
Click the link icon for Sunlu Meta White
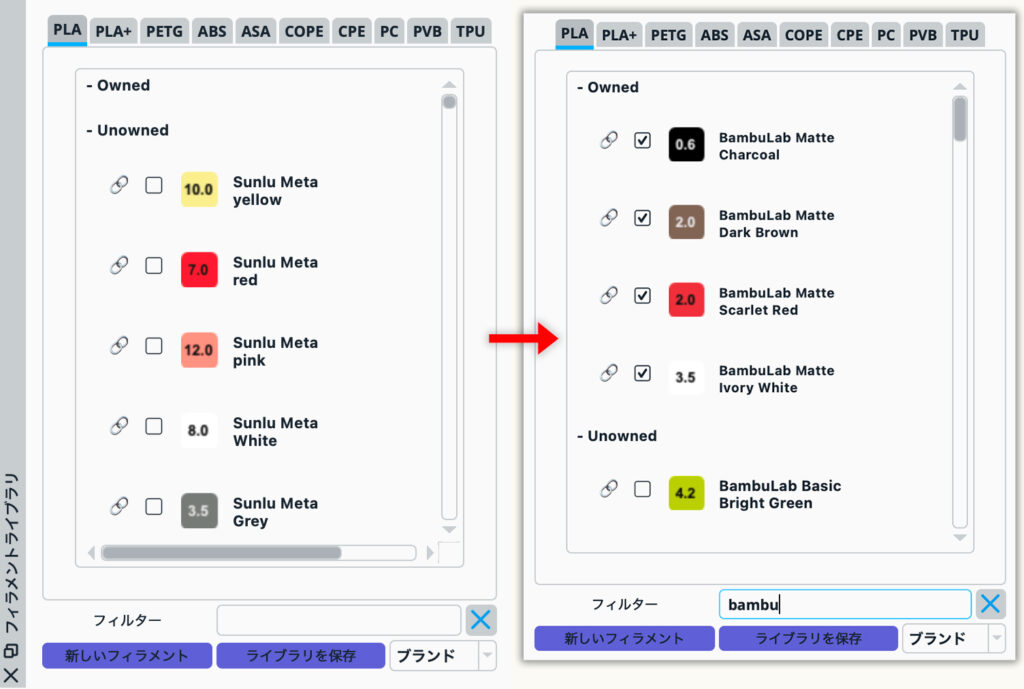119,426
